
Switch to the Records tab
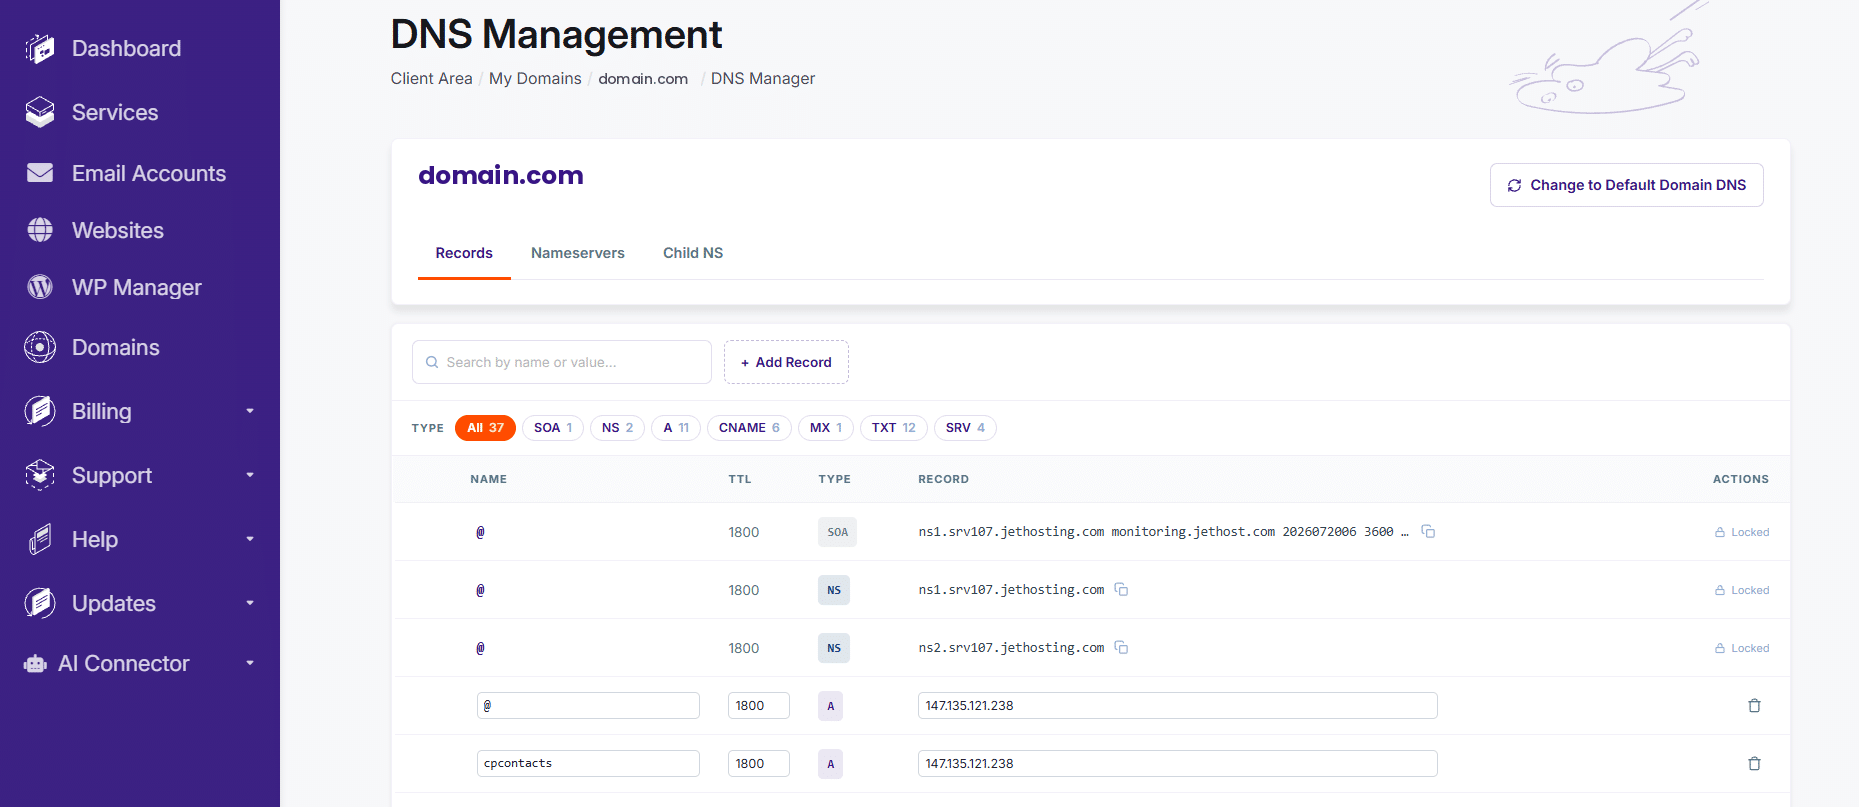464,253
